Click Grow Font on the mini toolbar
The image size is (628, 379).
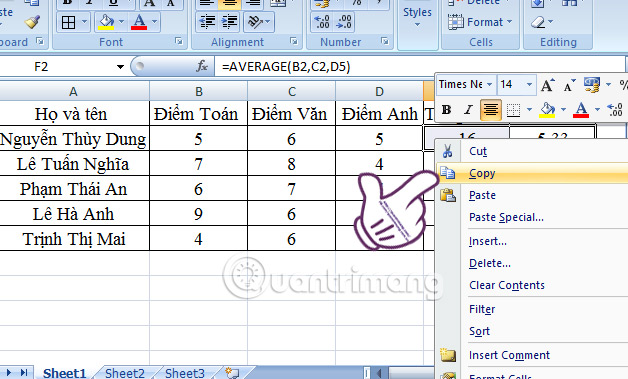pos(547,85)
